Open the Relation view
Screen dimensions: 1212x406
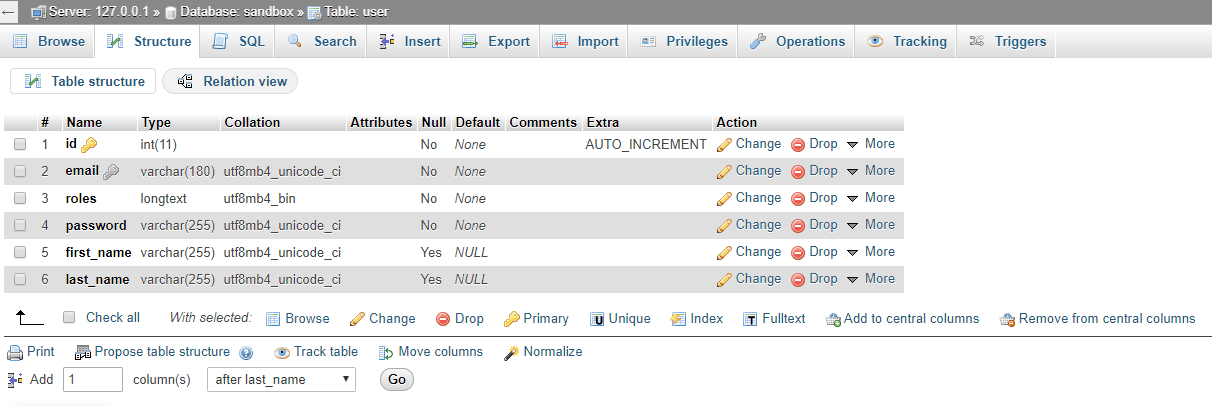coord(231,82)
